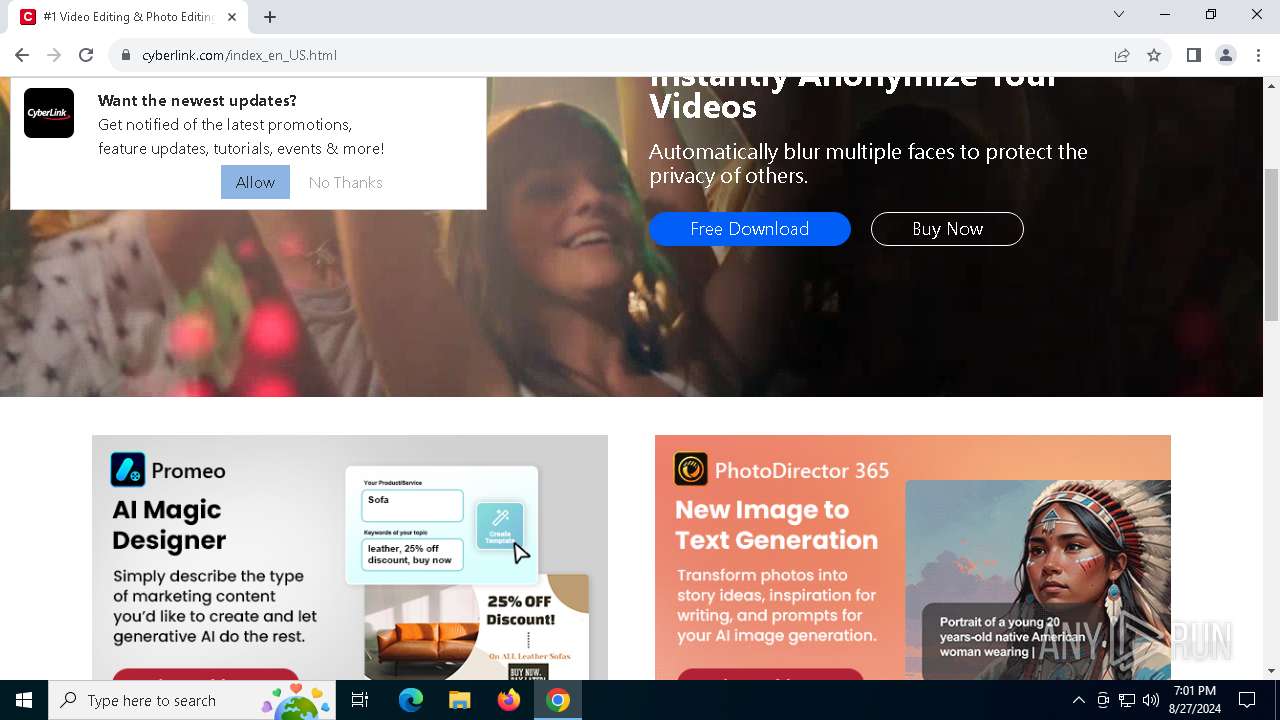Open the taskbar clock and calendar
Viewport: 1280px width, 720px height.
1194,700
